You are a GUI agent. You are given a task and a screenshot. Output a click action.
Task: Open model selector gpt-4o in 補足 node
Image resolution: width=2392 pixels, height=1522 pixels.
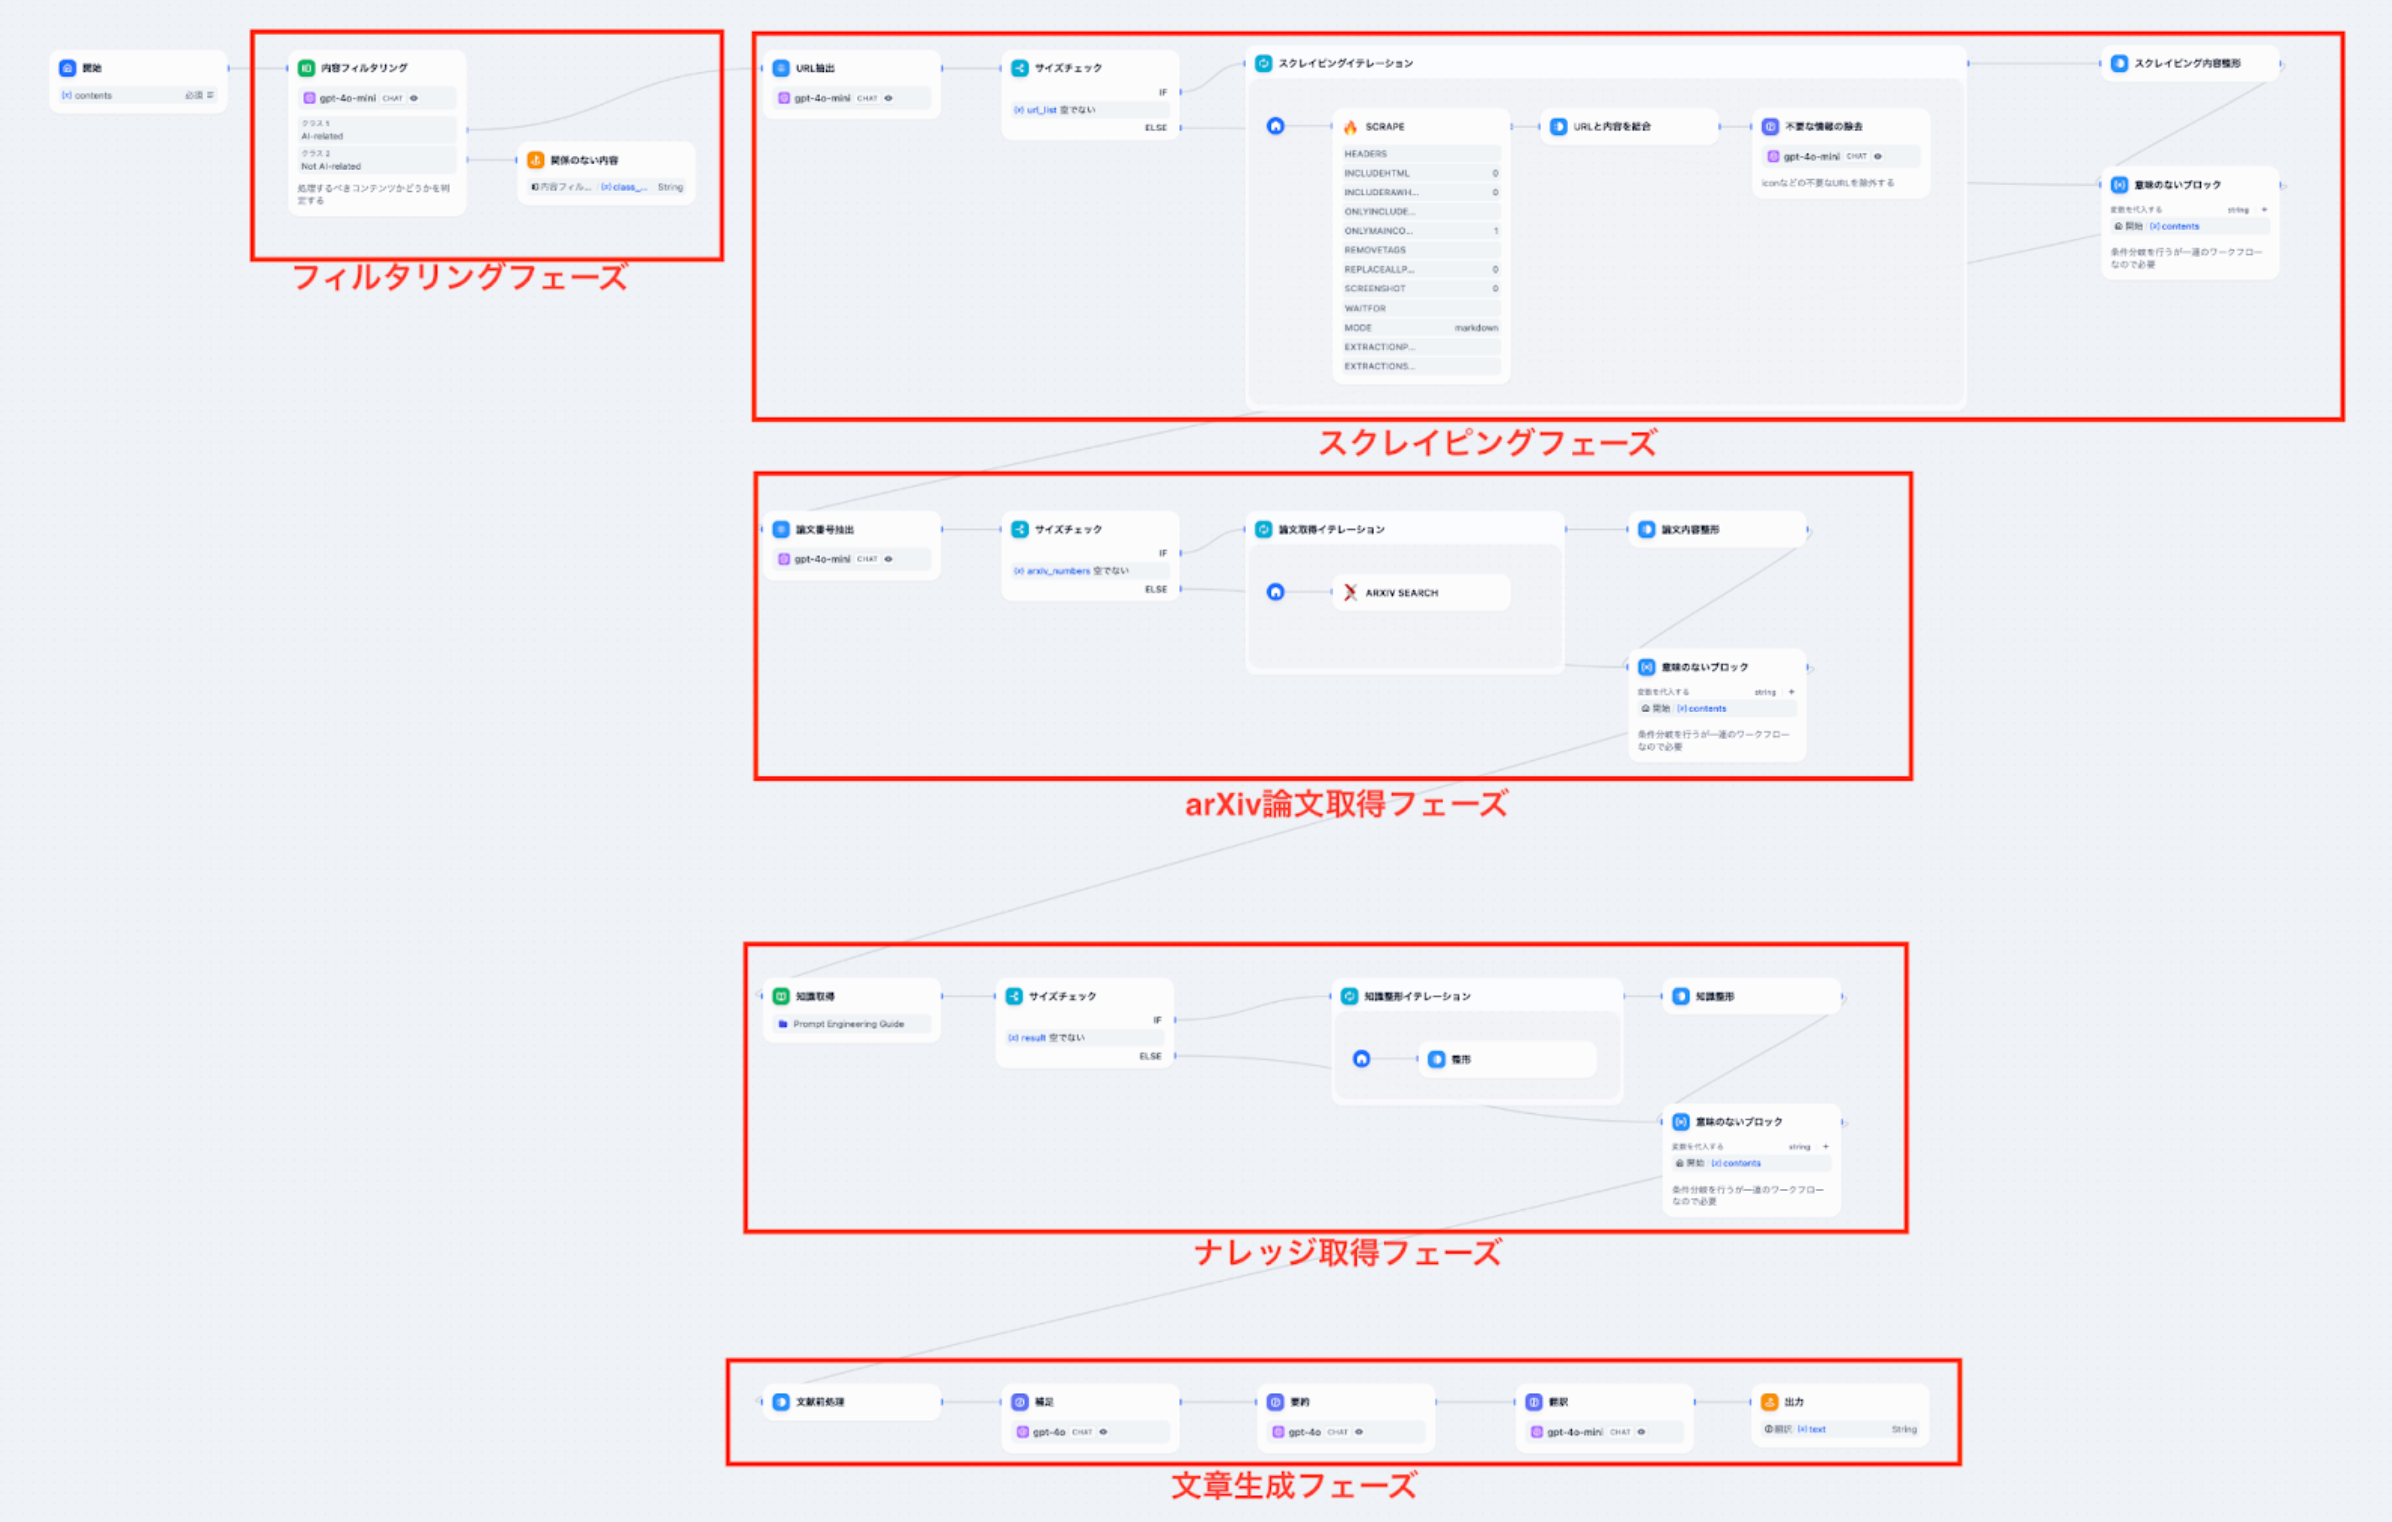tap(1048, 1432)
